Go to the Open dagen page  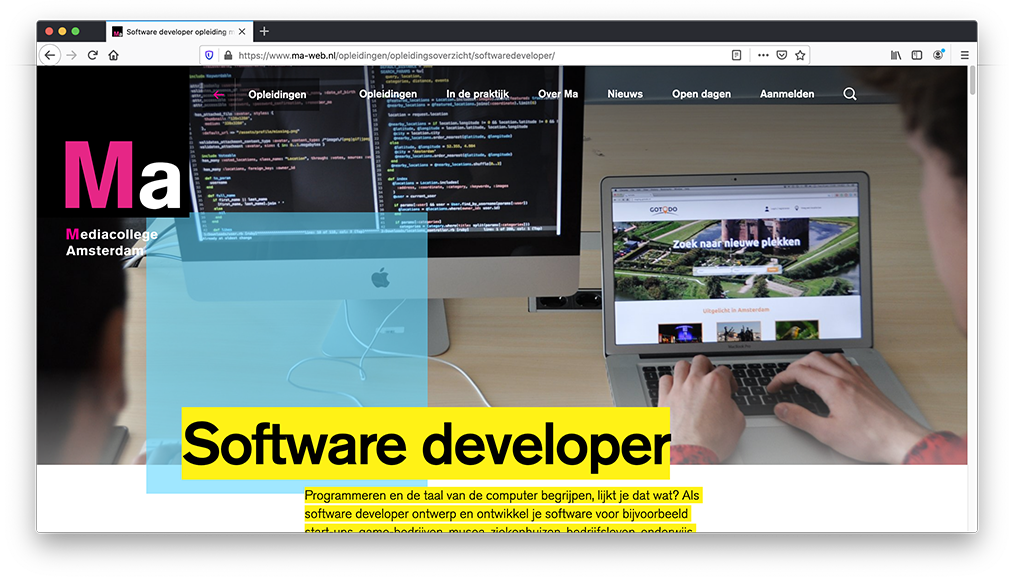point(701,94)
